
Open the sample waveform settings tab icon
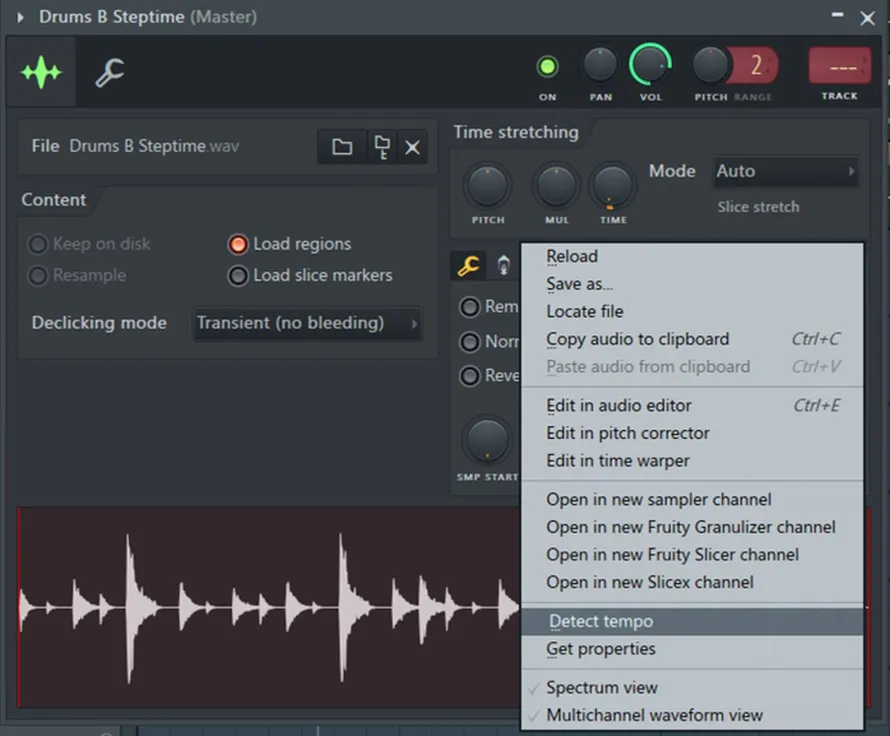pos(41,72)
